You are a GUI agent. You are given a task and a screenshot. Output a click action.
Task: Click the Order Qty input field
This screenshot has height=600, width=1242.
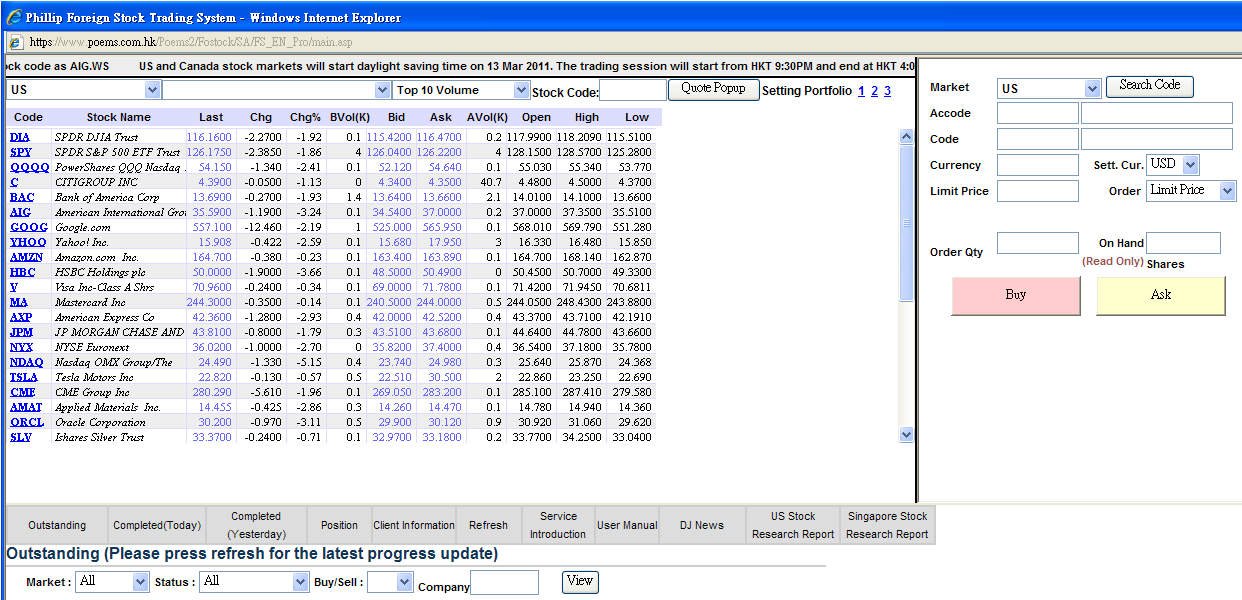(x=1037, y=243)
